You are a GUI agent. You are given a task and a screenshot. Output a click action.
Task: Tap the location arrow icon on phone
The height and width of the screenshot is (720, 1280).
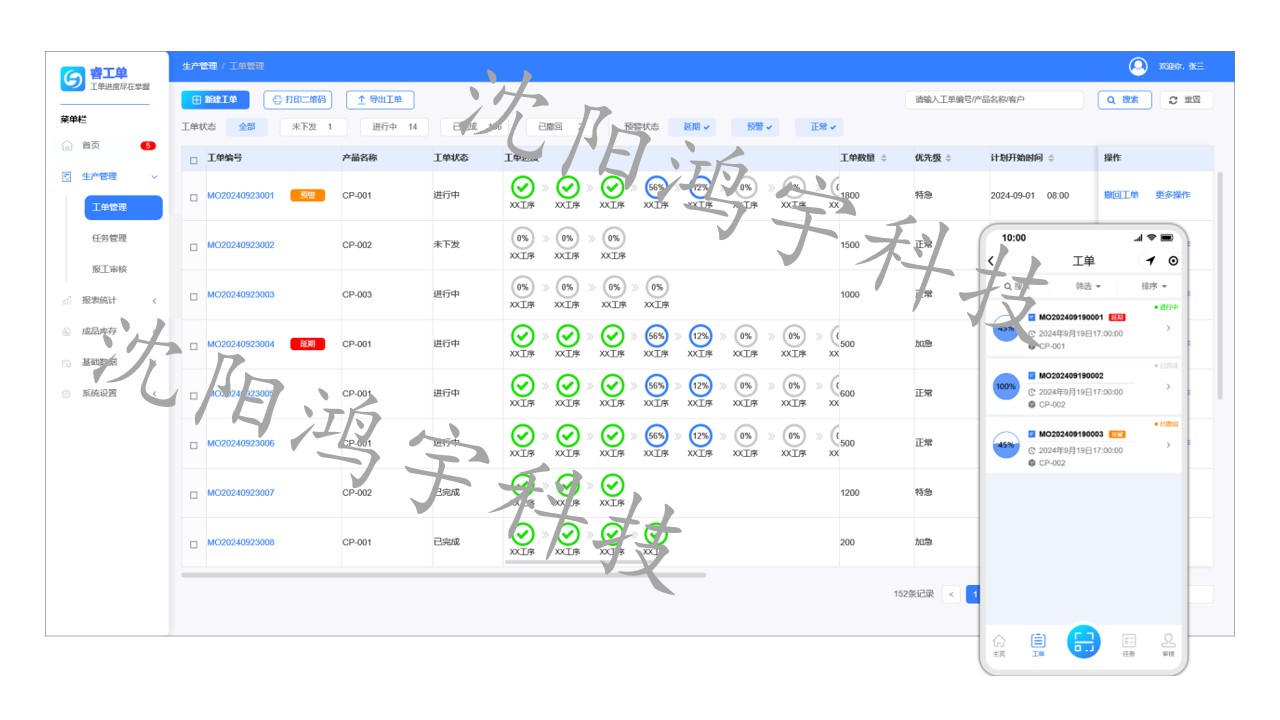[x=1150, y=261]
